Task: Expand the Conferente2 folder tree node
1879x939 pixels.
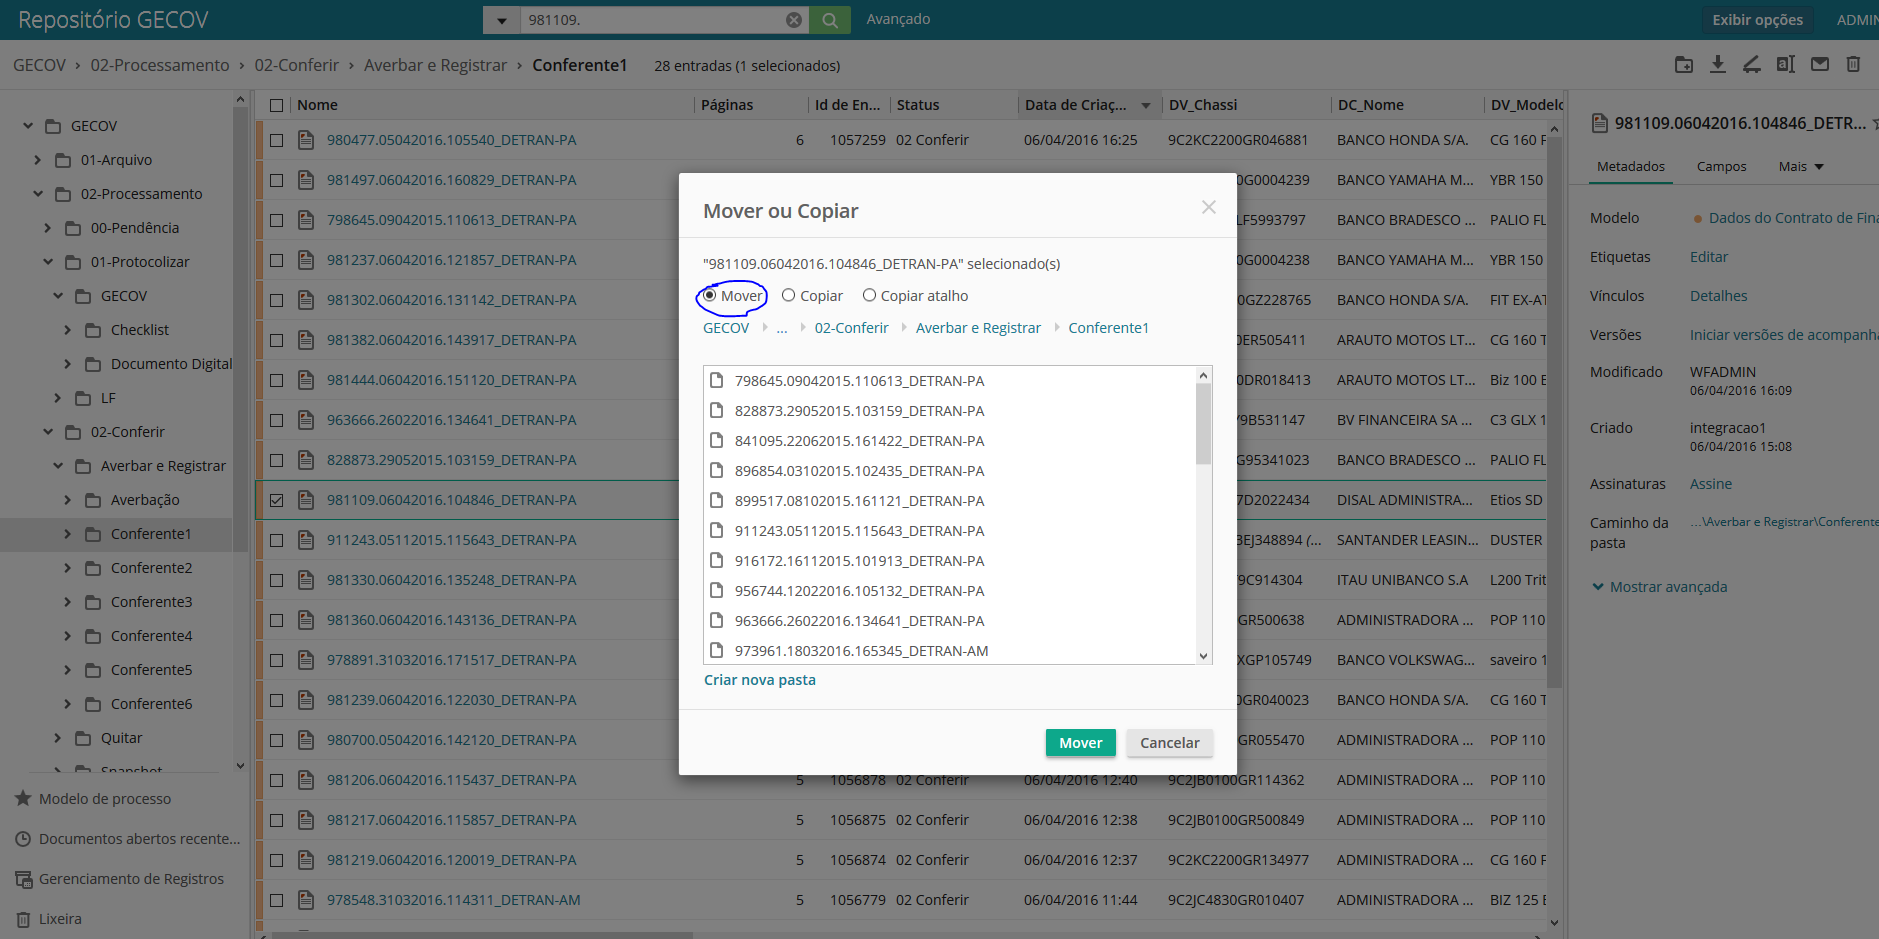Action: [67, 568]
